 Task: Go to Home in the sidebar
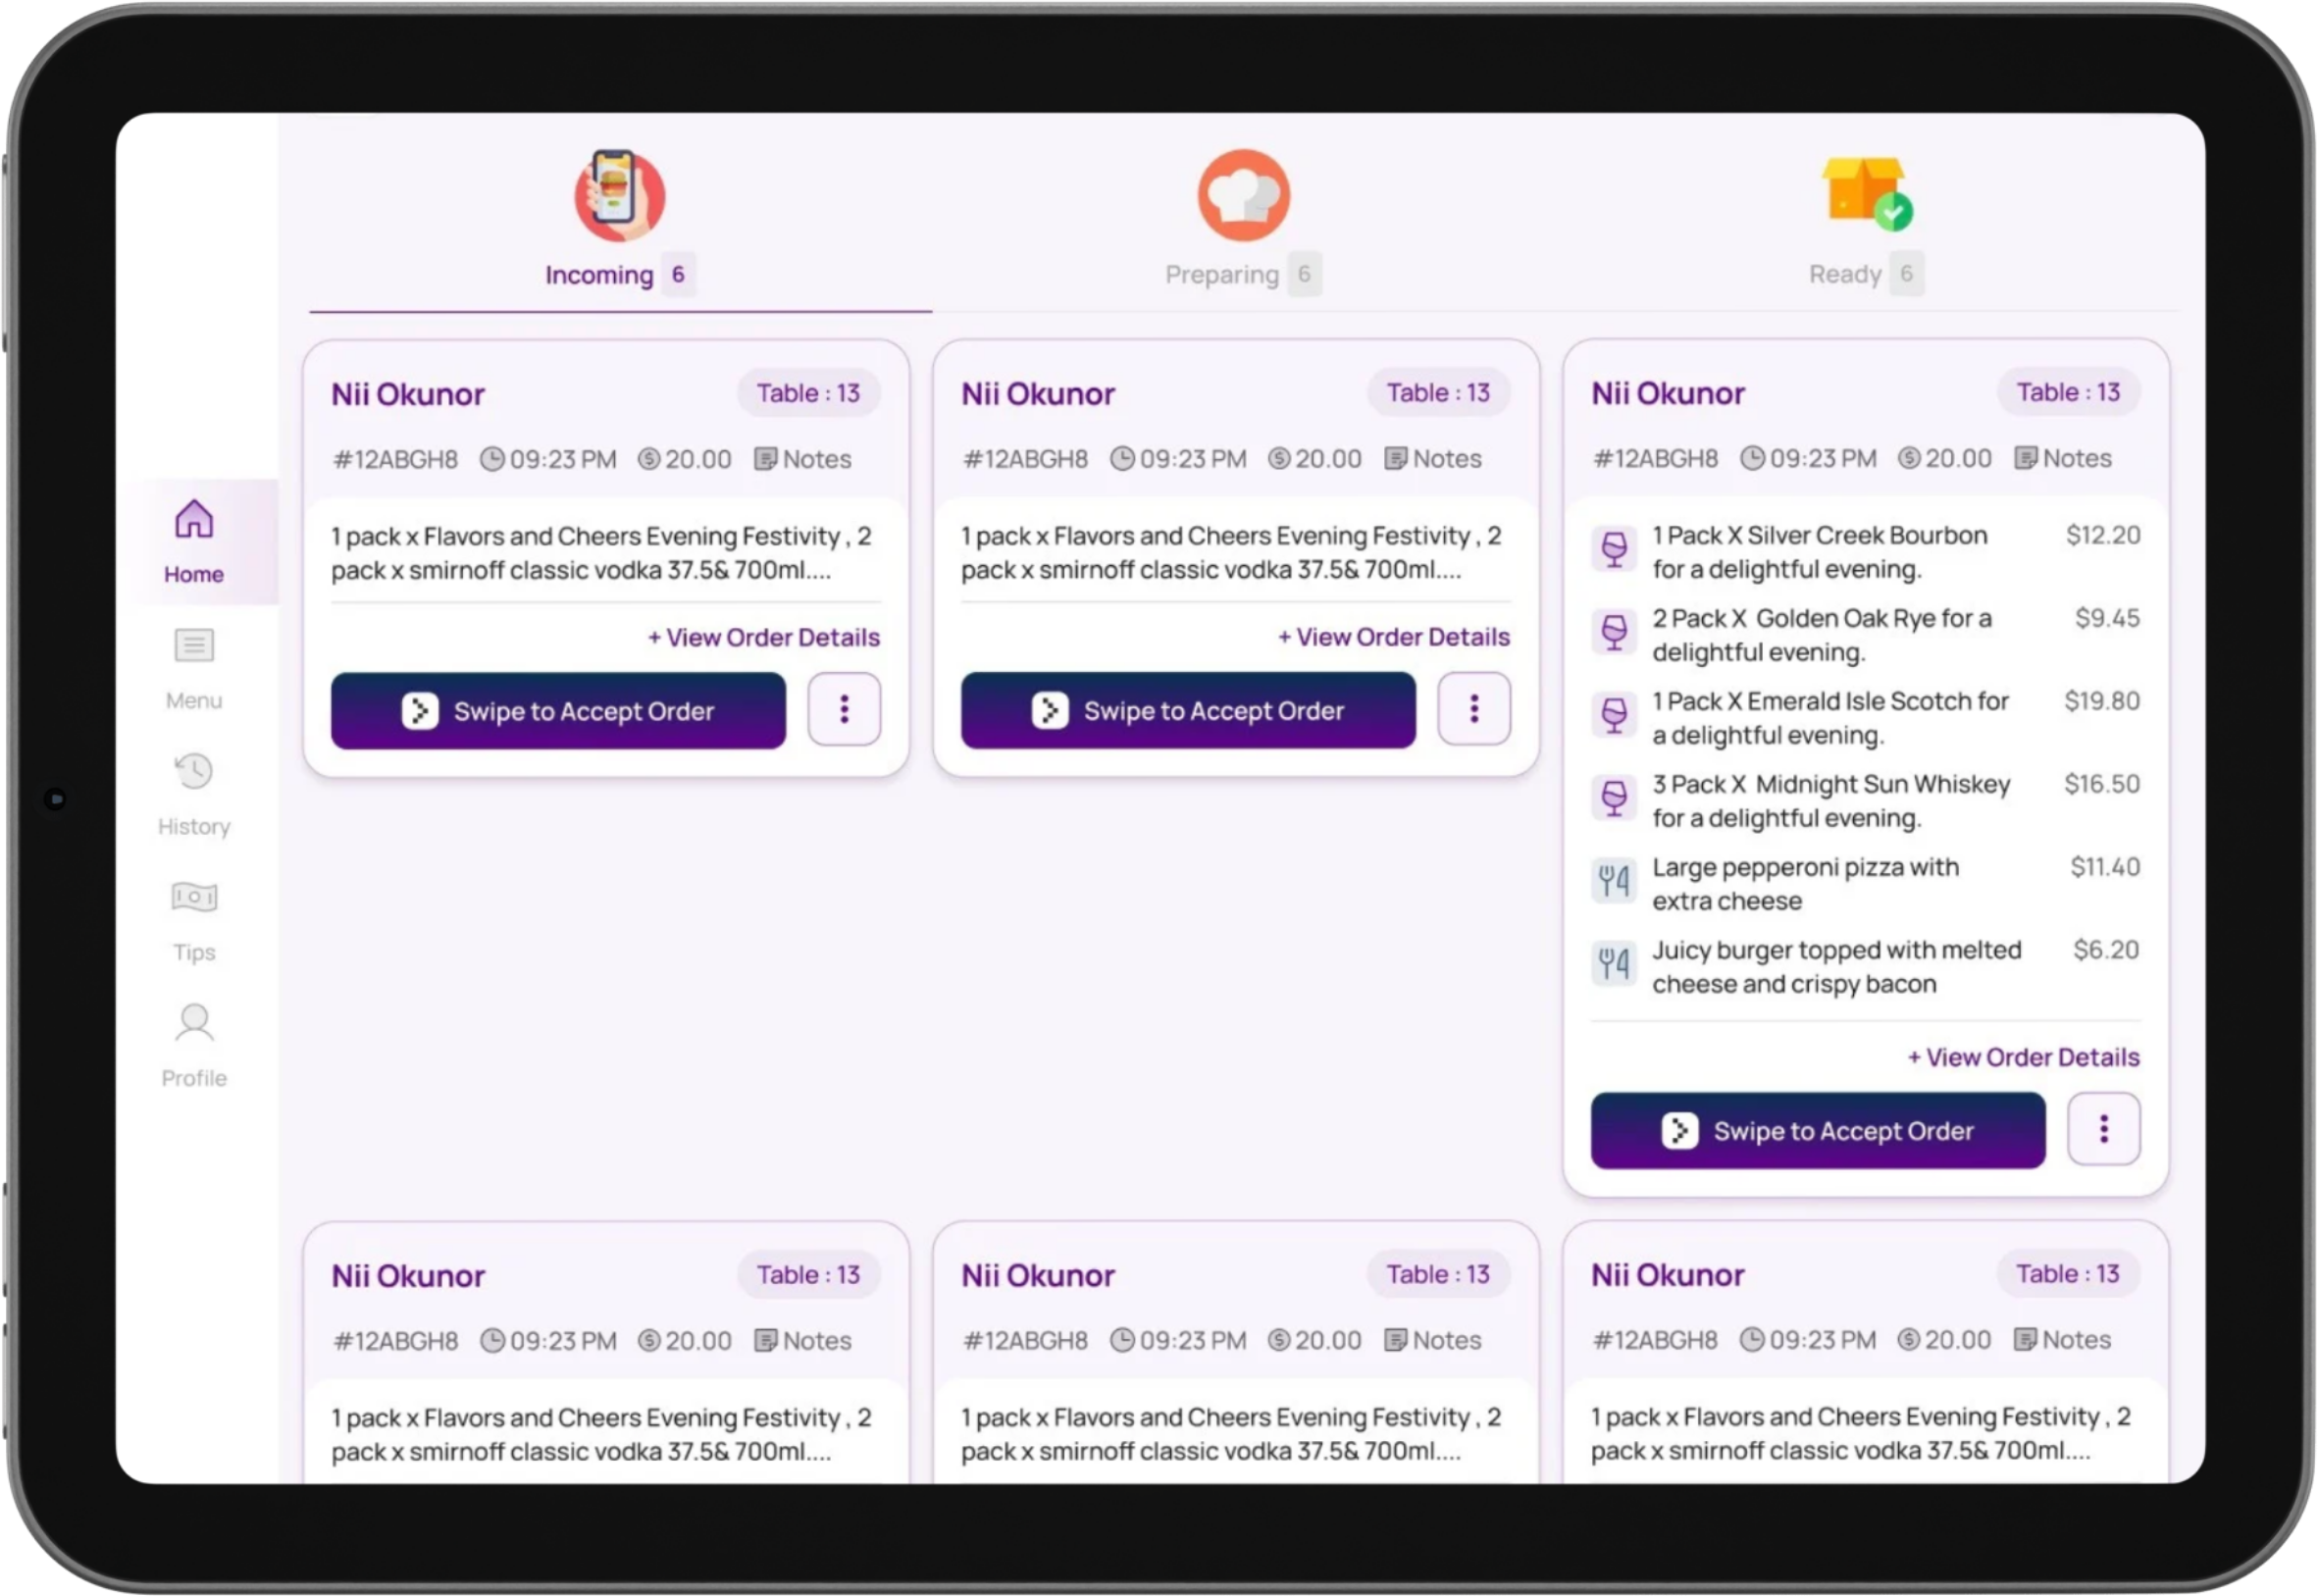point(194,542)
